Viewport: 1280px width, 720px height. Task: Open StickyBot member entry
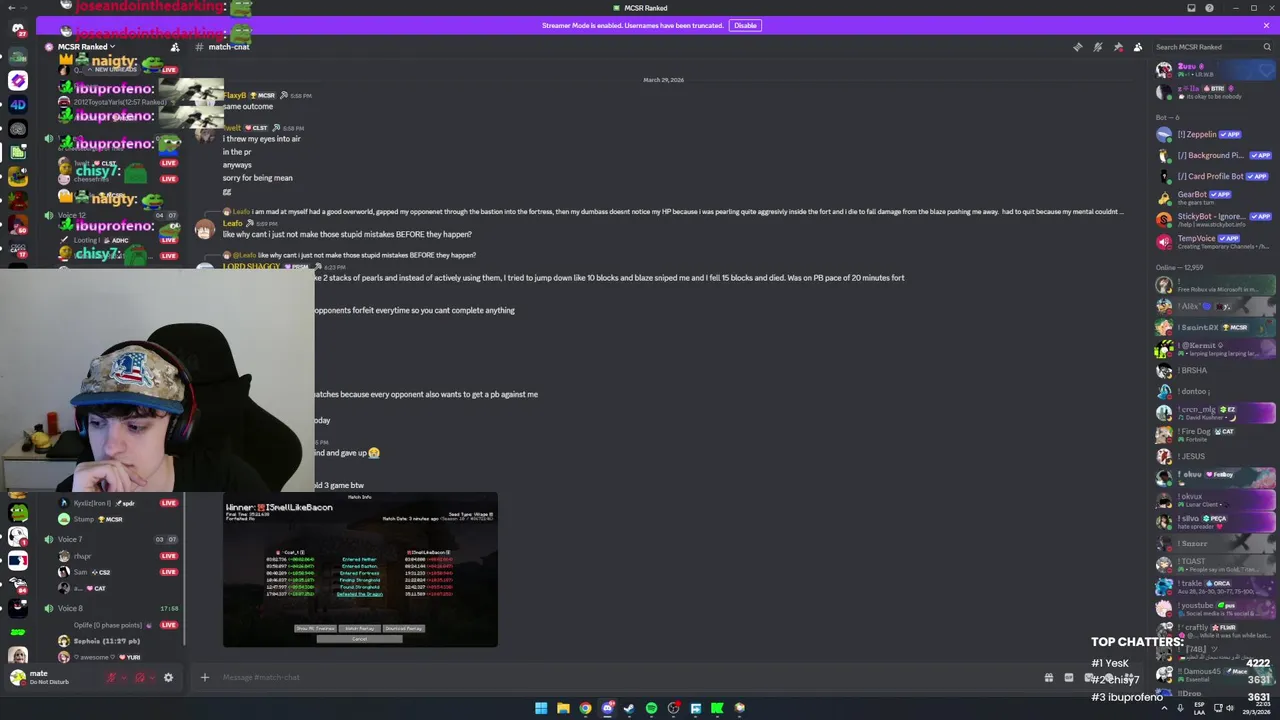click(1214, 218)
